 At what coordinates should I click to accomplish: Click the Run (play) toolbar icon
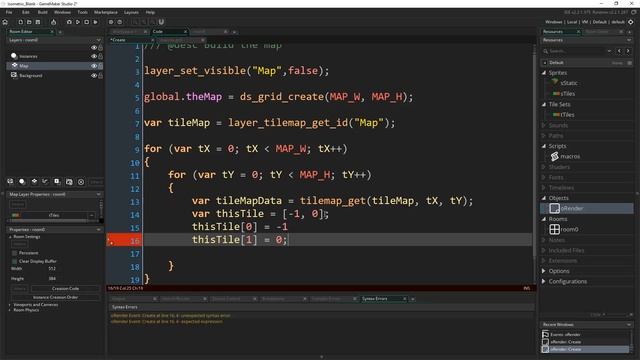coord(78,22)
